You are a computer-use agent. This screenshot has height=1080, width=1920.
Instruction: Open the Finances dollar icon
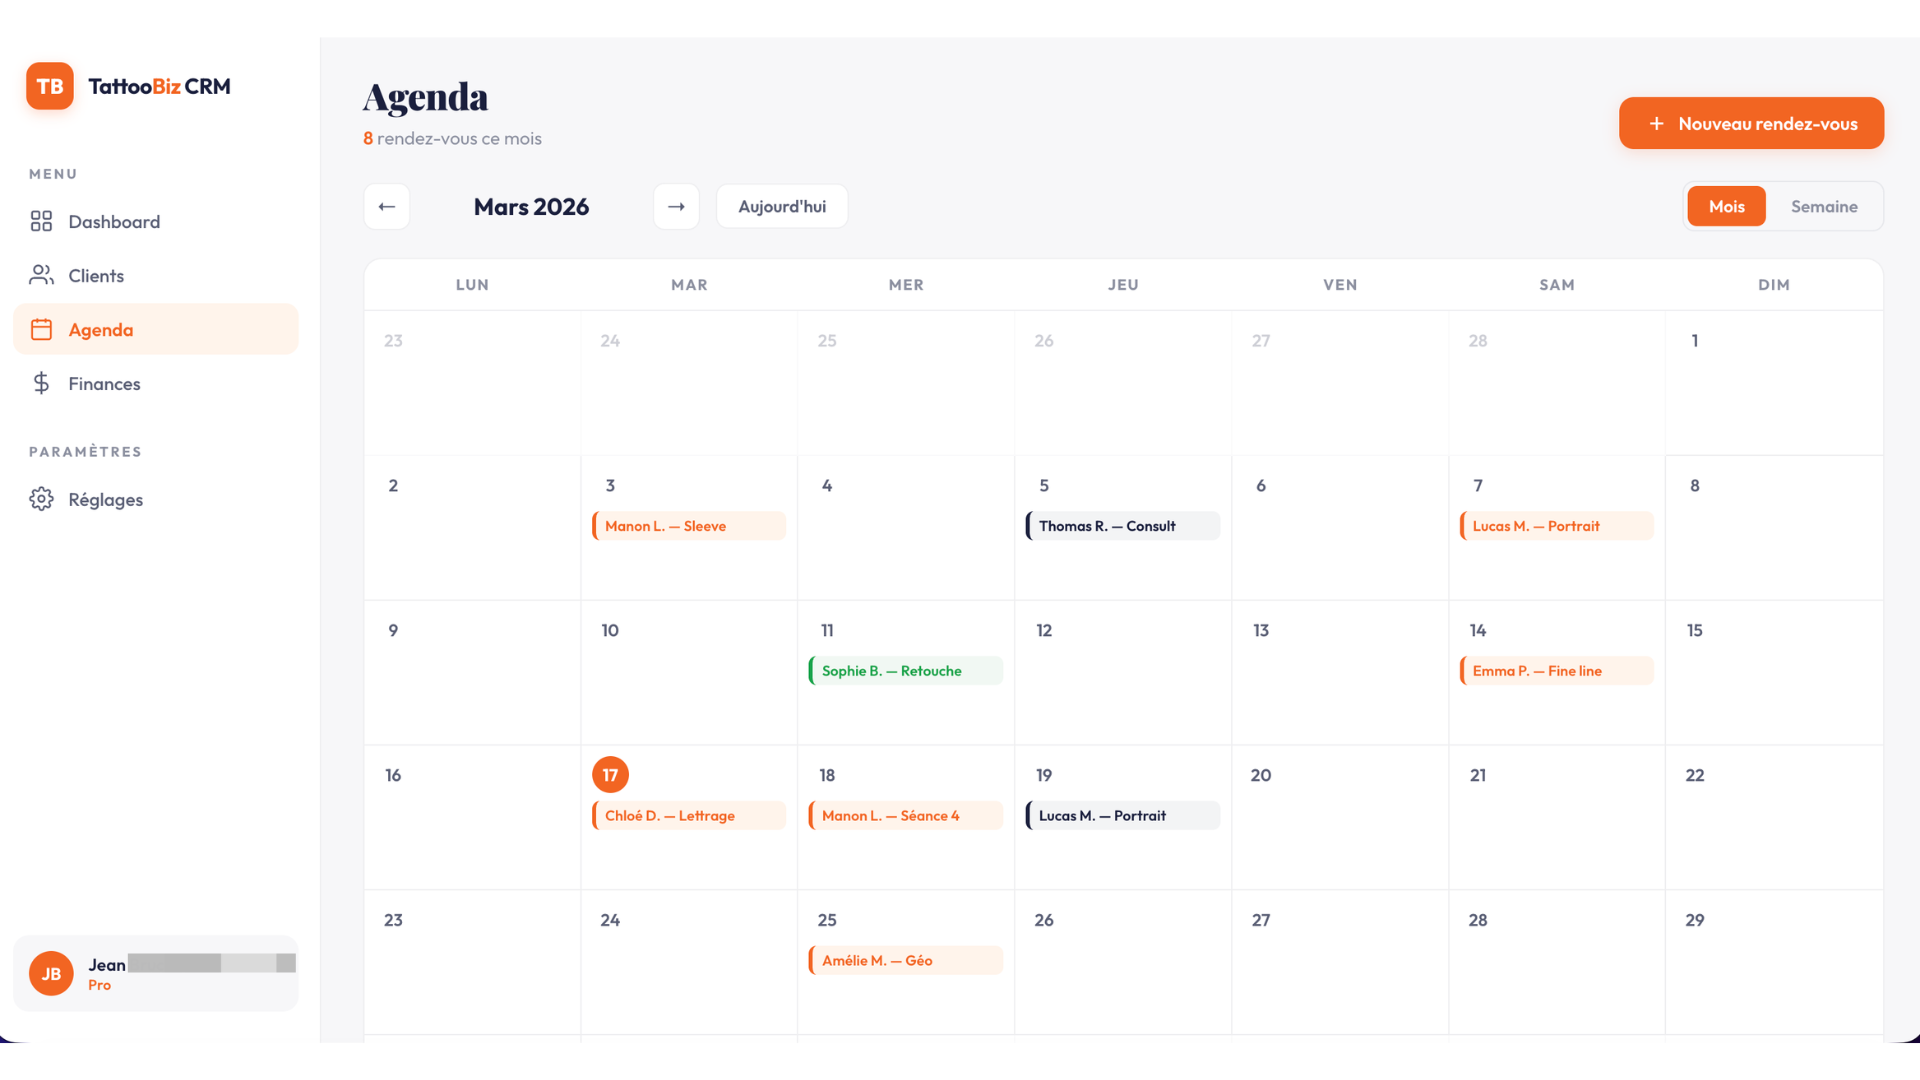click(41, 383)
